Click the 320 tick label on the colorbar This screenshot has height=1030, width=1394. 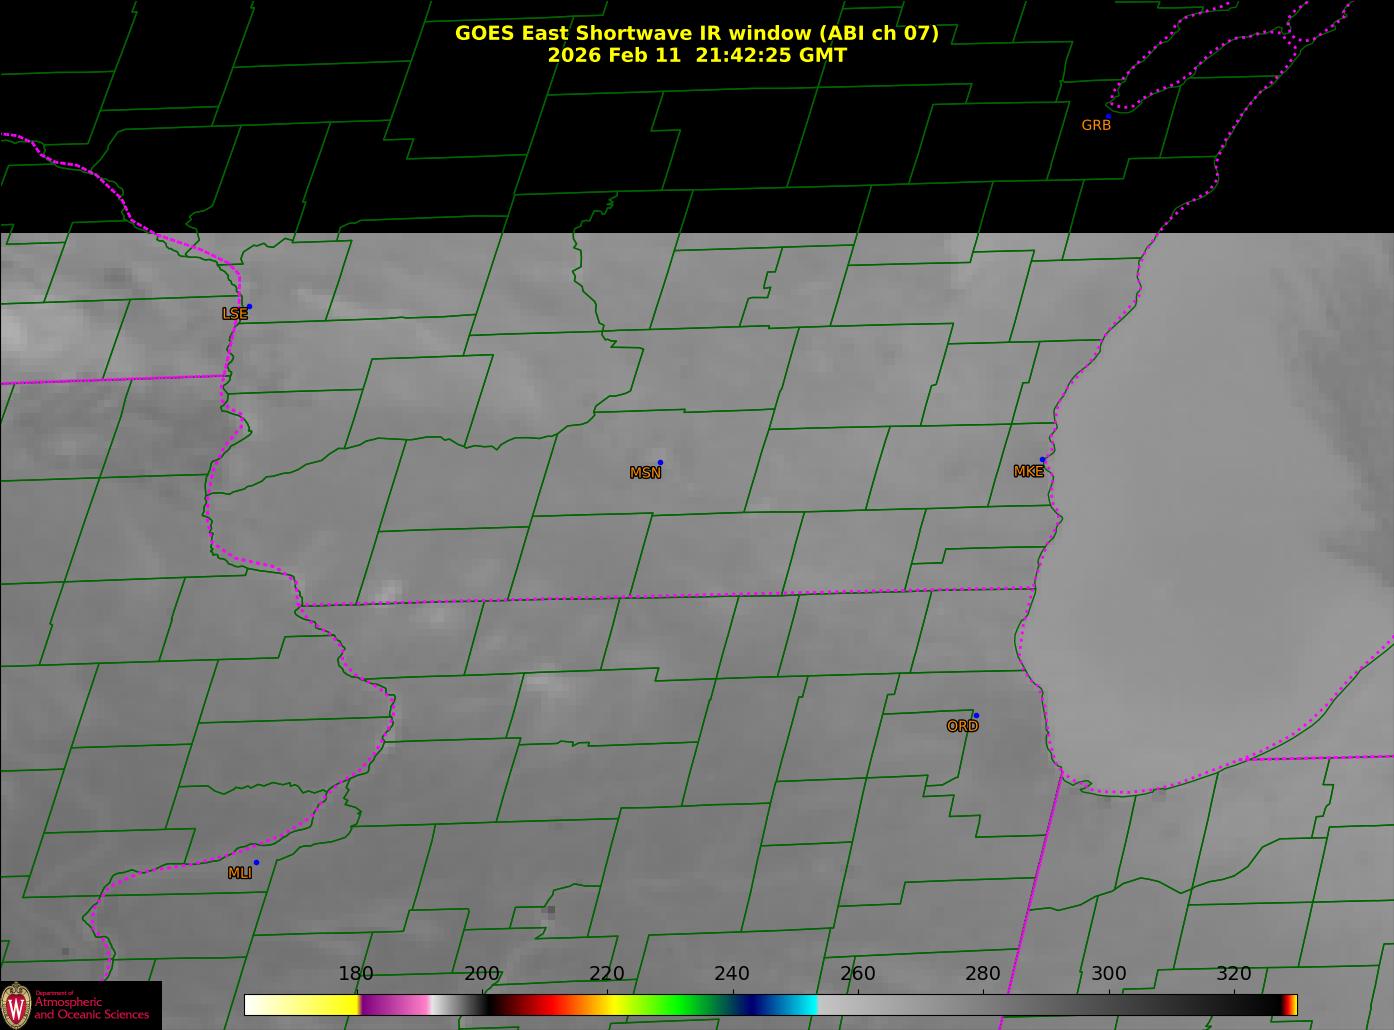point(1234,974)
